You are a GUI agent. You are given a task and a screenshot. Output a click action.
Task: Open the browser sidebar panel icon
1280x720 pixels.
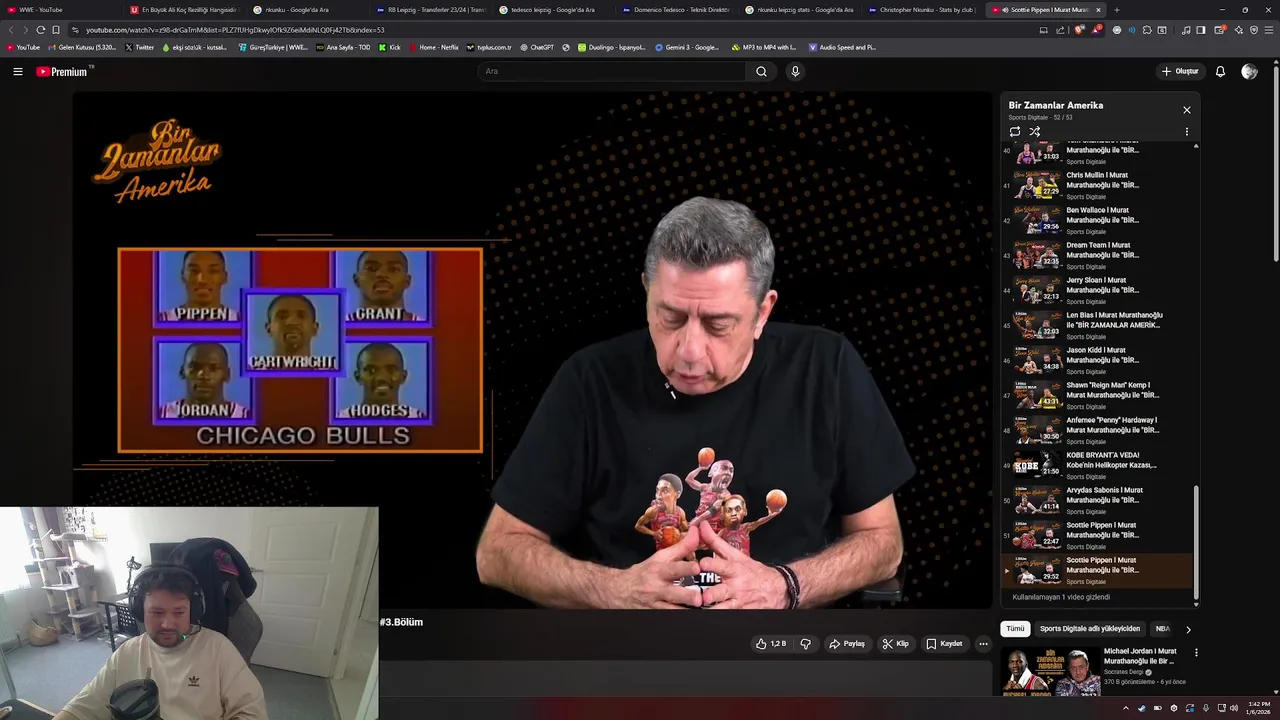tap(1201, 30)
